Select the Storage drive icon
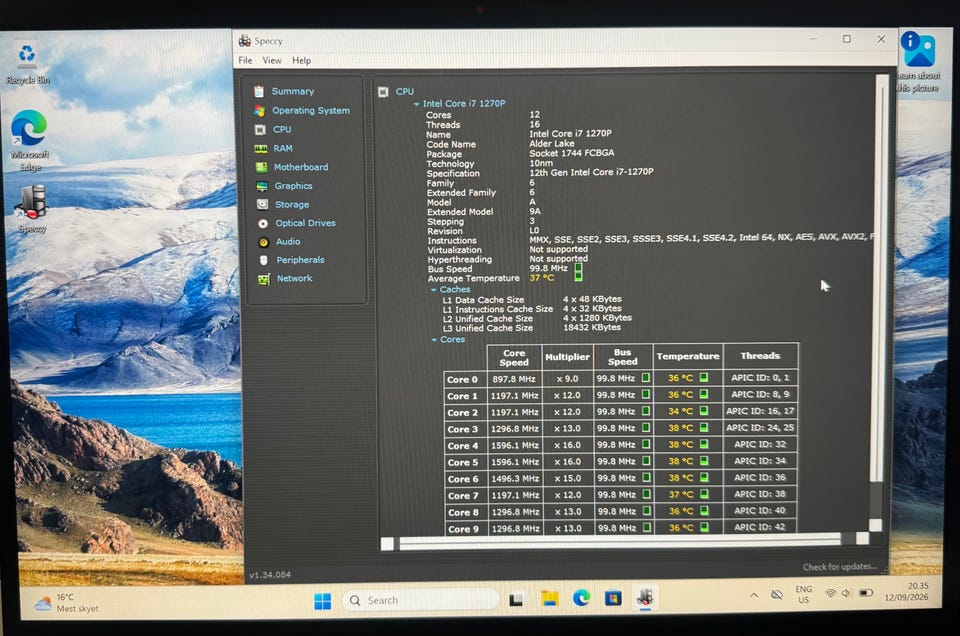This screenshot has width=960, height=636. pyautogui.click(x=263, y=204)
